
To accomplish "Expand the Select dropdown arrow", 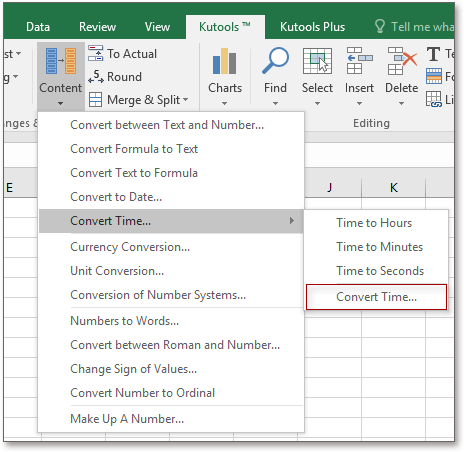I will (x=317, y=104).
